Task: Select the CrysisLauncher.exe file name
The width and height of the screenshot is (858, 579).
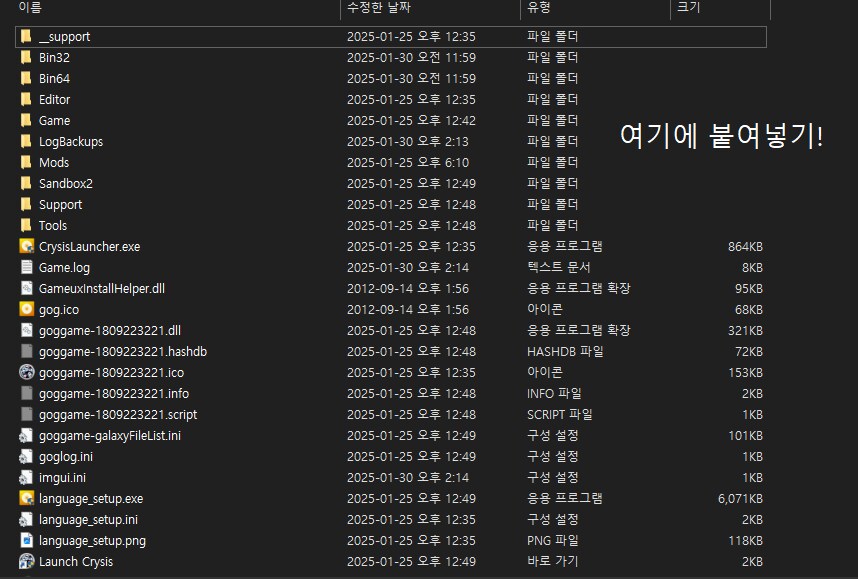Action: point(89,246)
